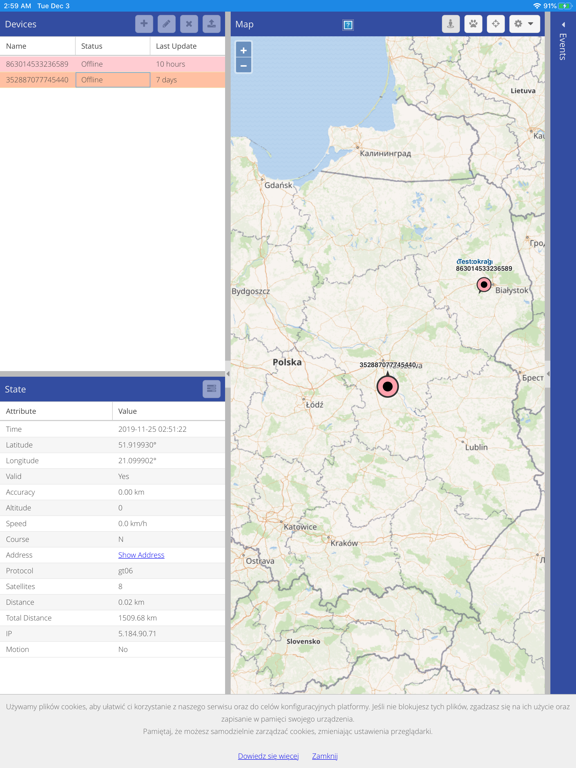Click the Lublin label on the map

pos(477,447)
